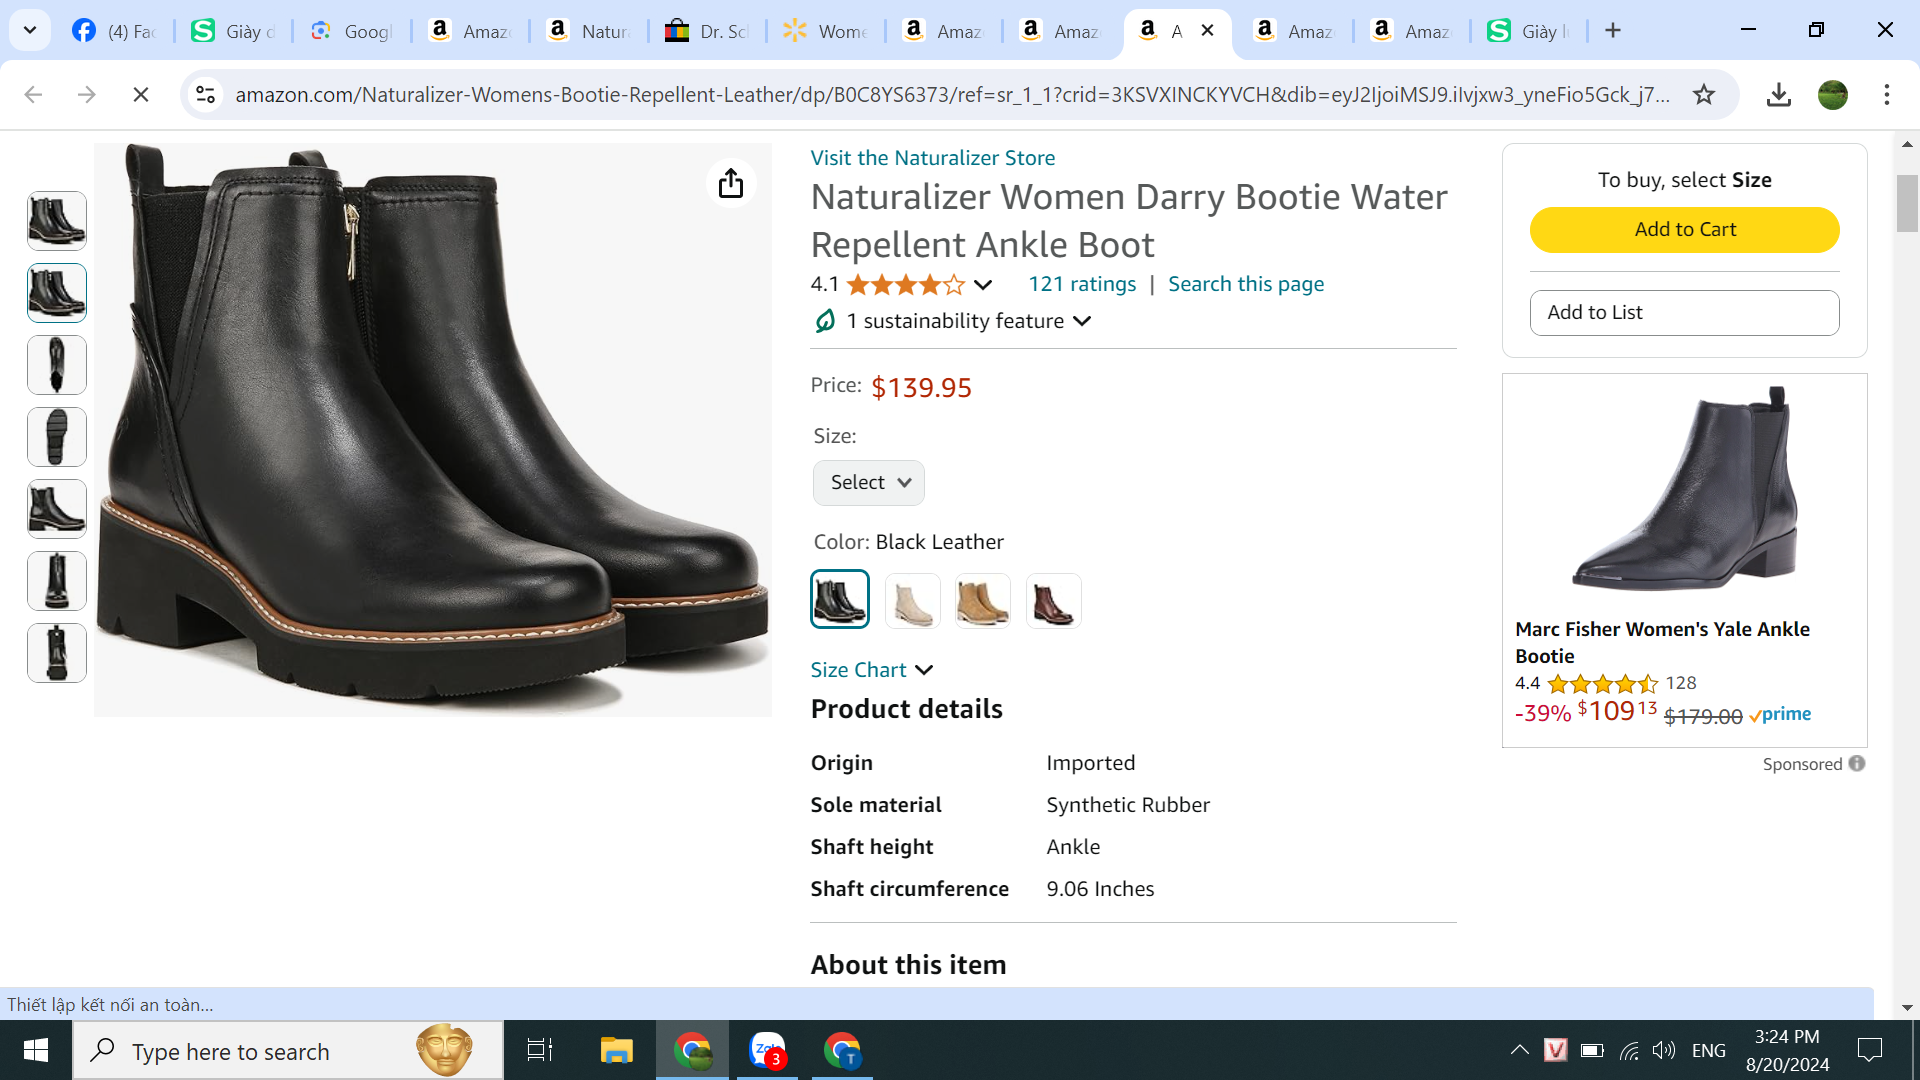Choose the tan suede color option

click(x=982, y=601)
